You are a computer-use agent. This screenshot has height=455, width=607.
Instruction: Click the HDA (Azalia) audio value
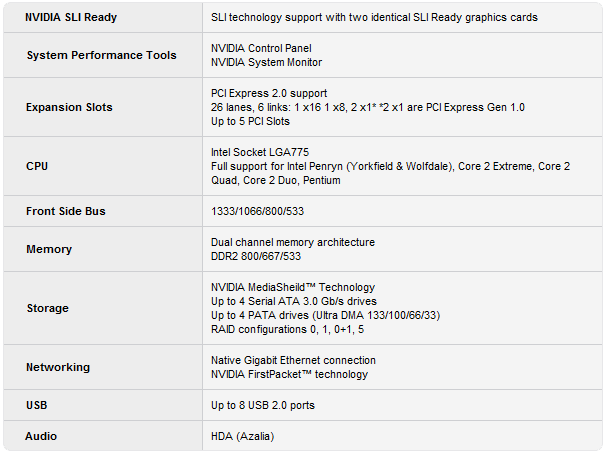tap(242, 436)
